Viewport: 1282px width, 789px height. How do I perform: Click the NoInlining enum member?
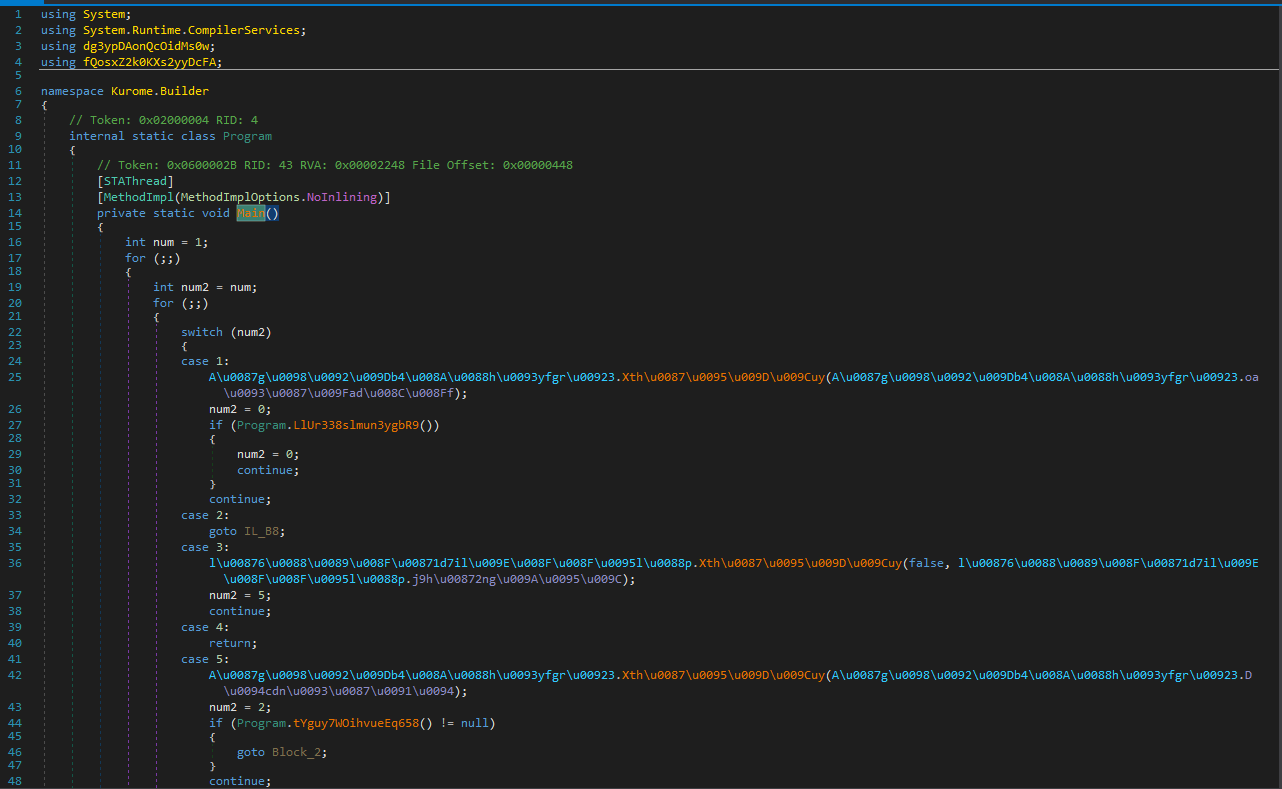pos(341,197)
